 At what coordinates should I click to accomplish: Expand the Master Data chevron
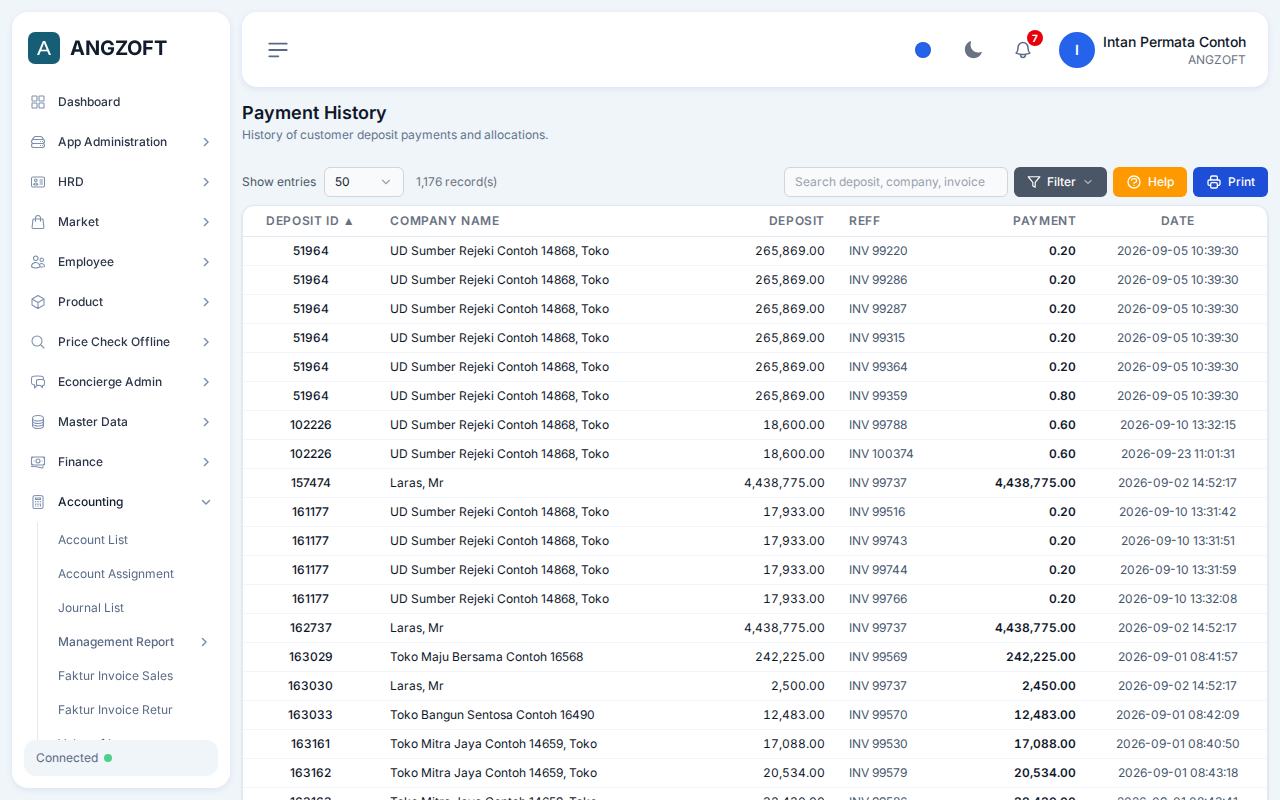tap(206, 422)
